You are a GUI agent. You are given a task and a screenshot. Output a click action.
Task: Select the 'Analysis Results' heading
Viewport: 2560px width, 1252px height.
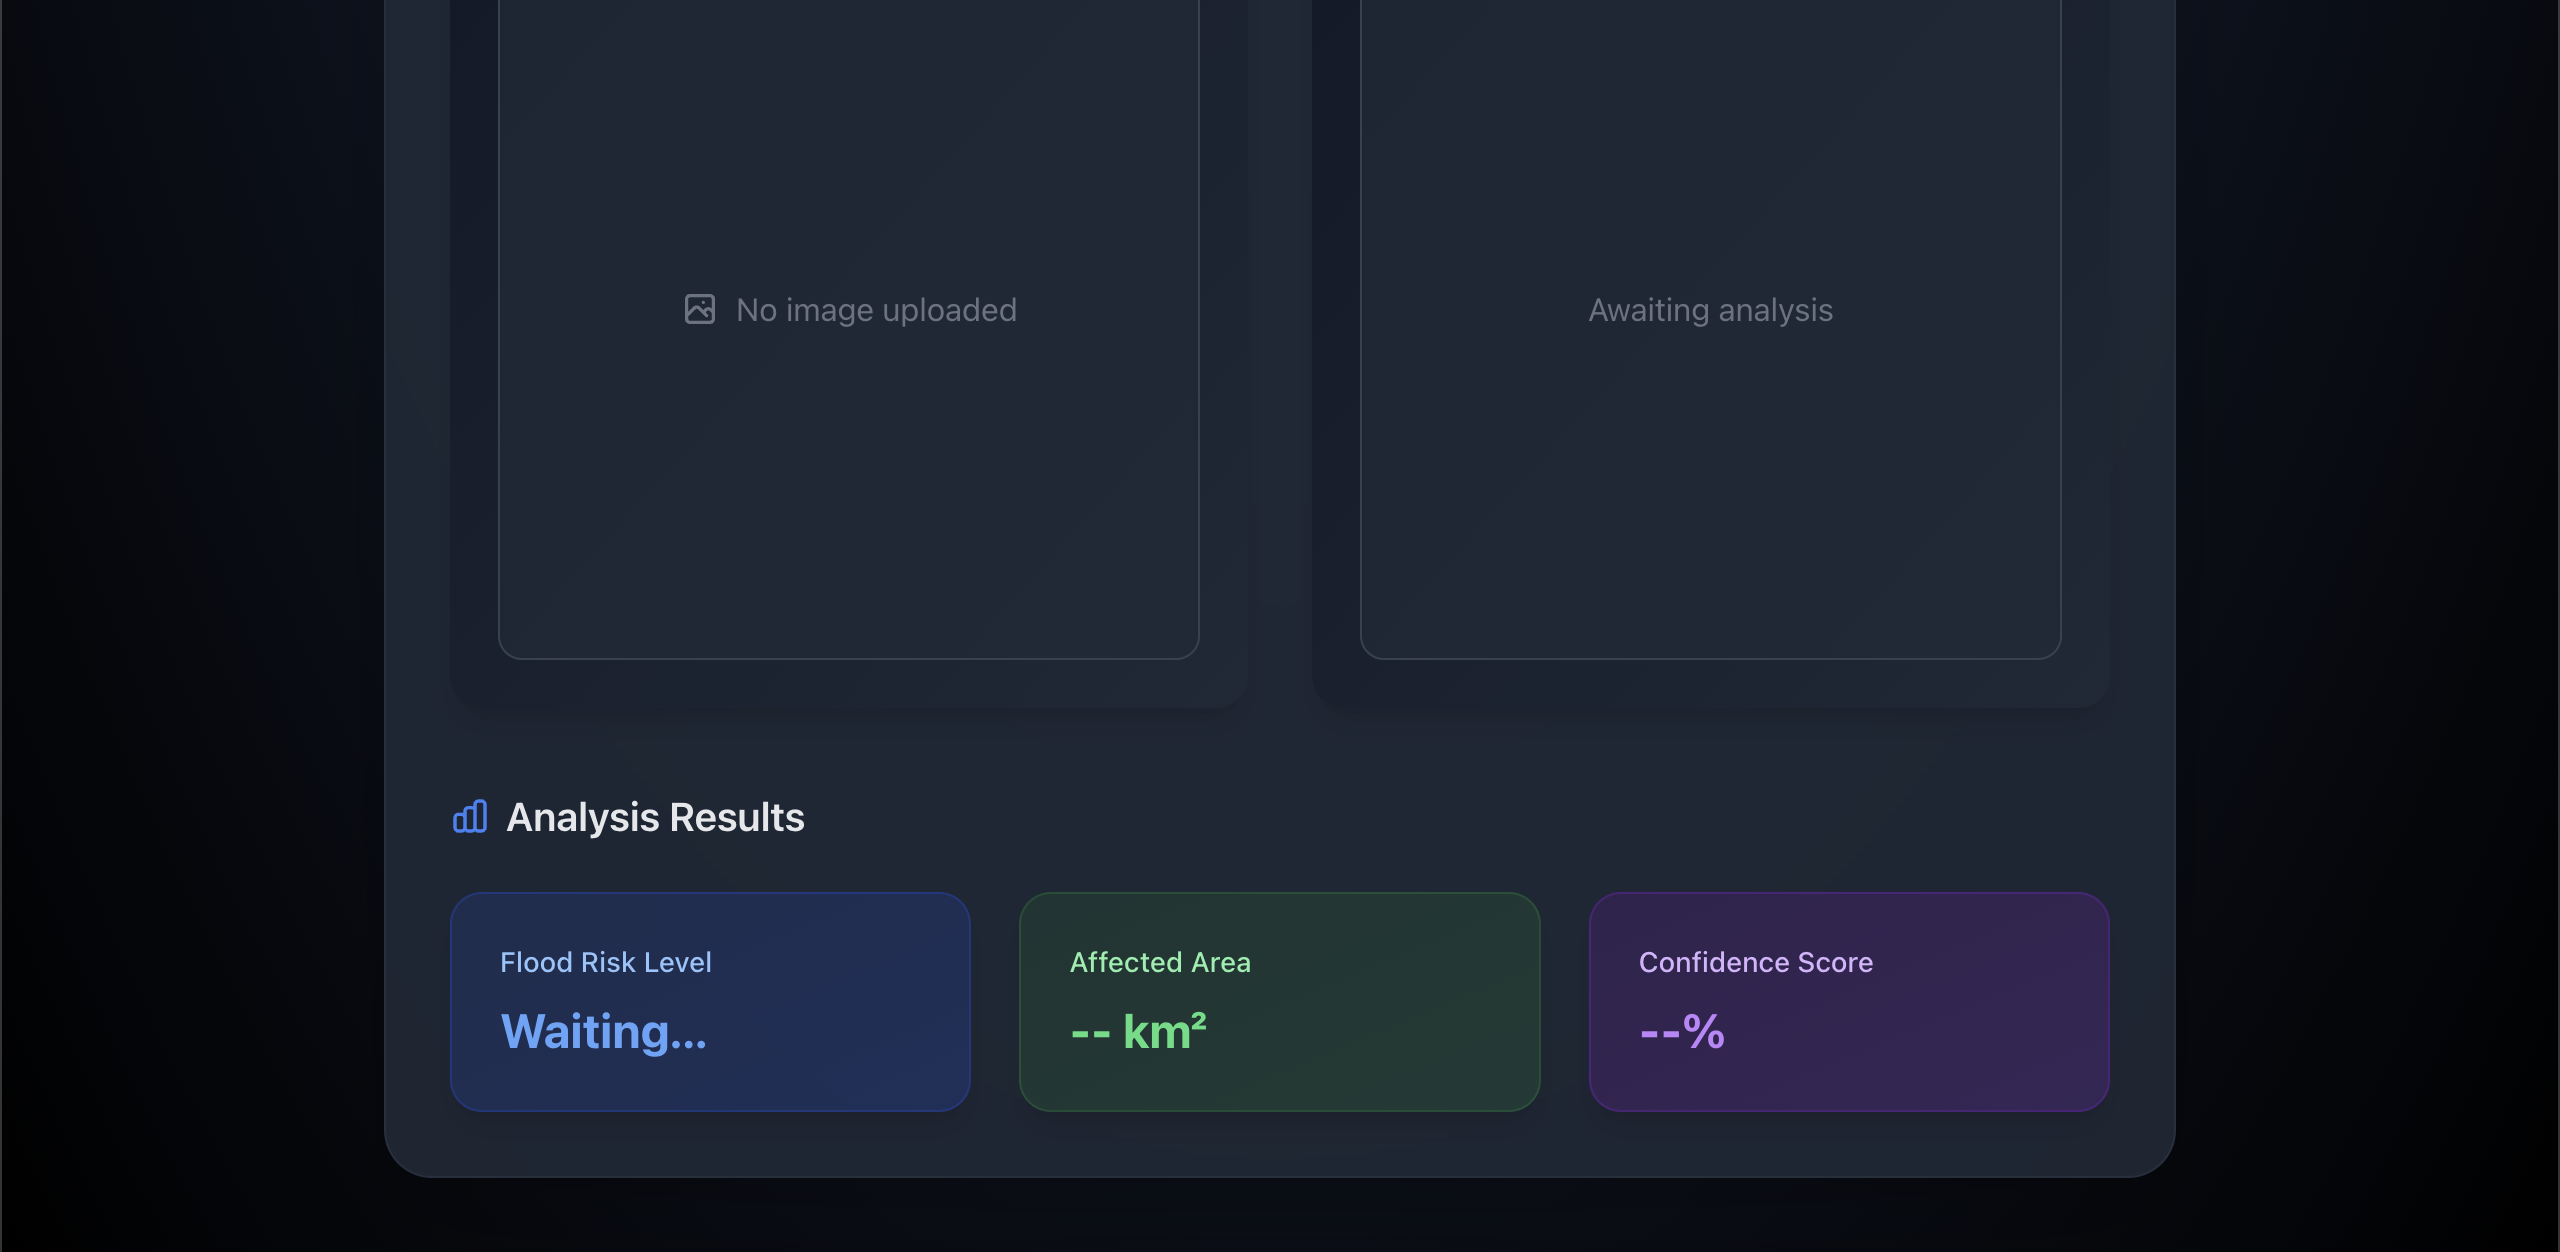tap(655, 817)
